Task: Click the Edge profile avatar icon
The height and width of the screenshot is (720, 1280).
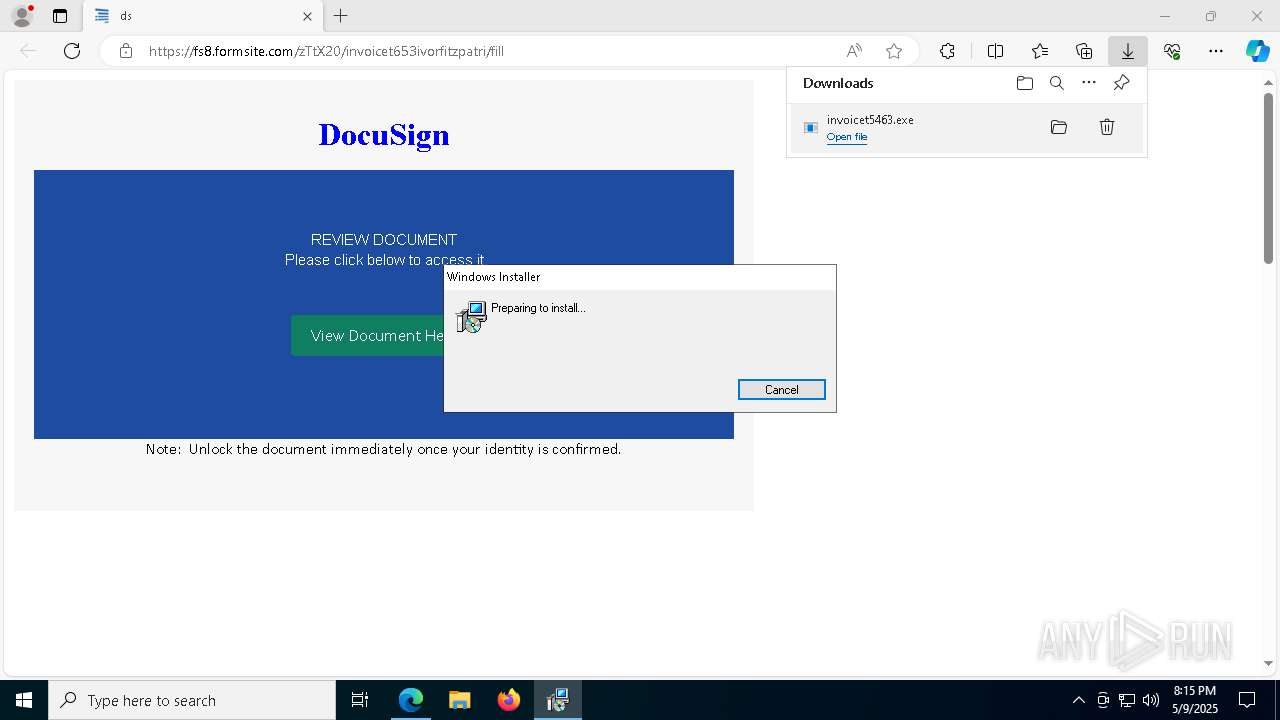Action: pos(22,16)
